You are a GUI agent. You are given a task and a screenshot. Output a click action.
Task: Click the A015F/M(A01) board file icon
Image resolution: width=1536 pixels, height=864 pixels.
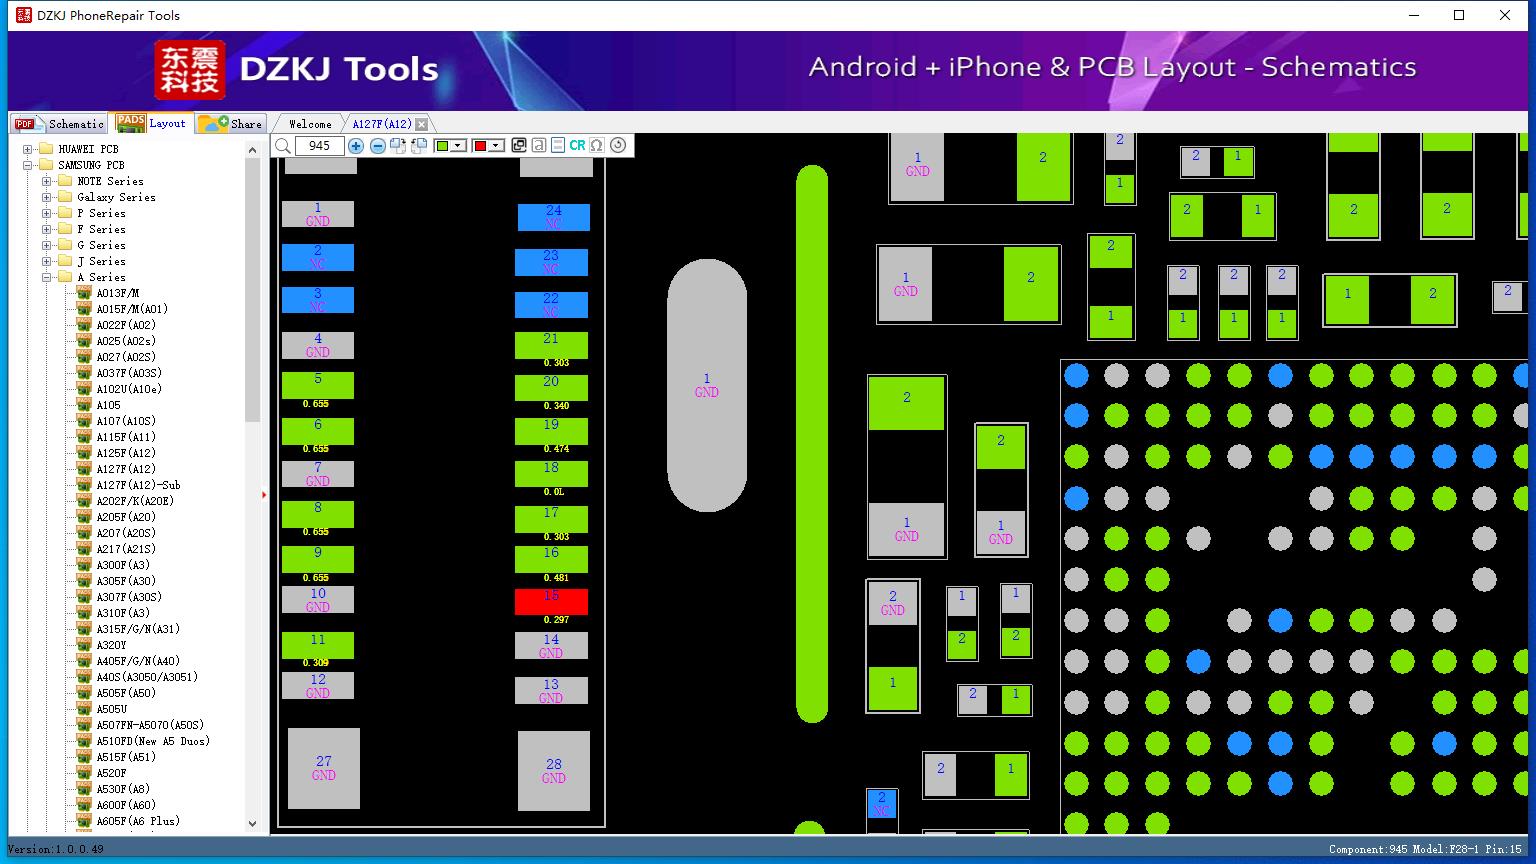pyautogui.click(x=84, y=309)
